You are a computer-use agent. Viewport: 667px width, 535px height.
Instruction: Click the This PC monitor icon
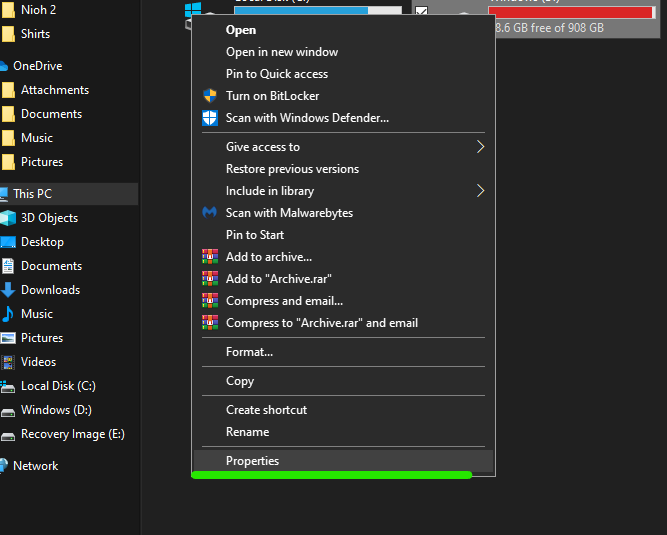[4, 194]
